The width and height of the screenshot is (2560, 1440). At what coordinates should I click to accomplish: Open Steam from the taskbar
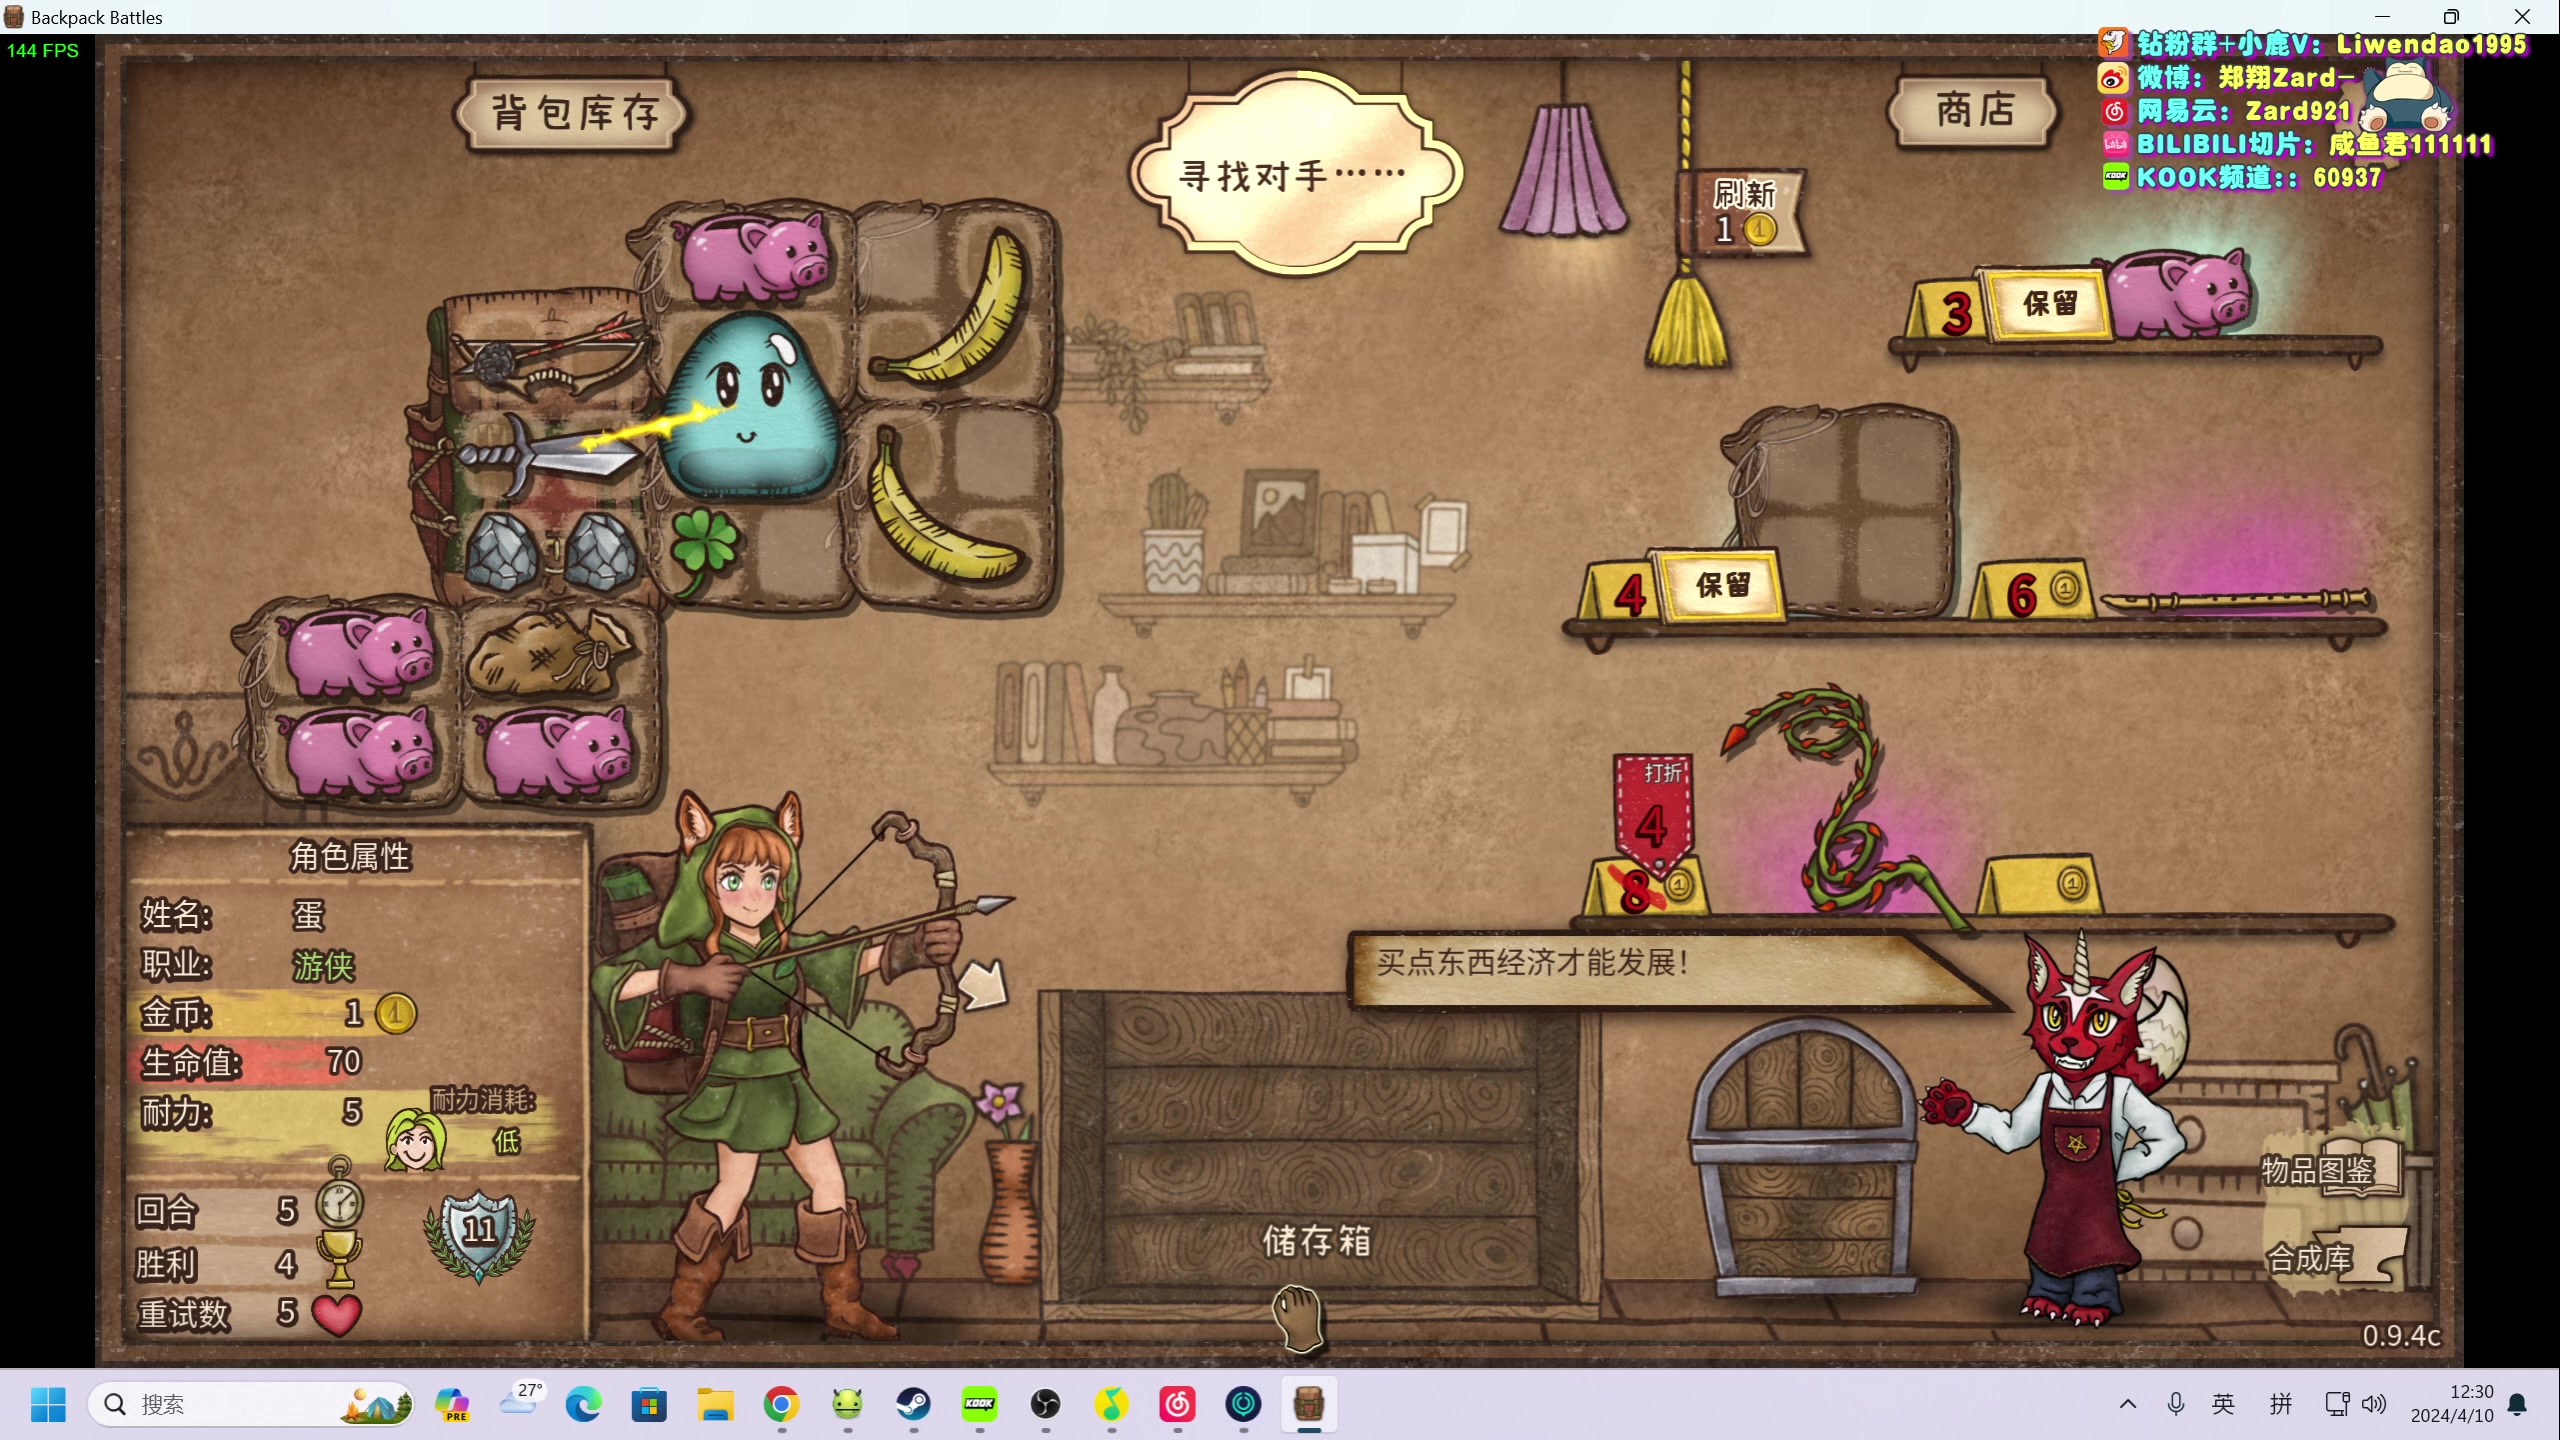[912, 1404]
